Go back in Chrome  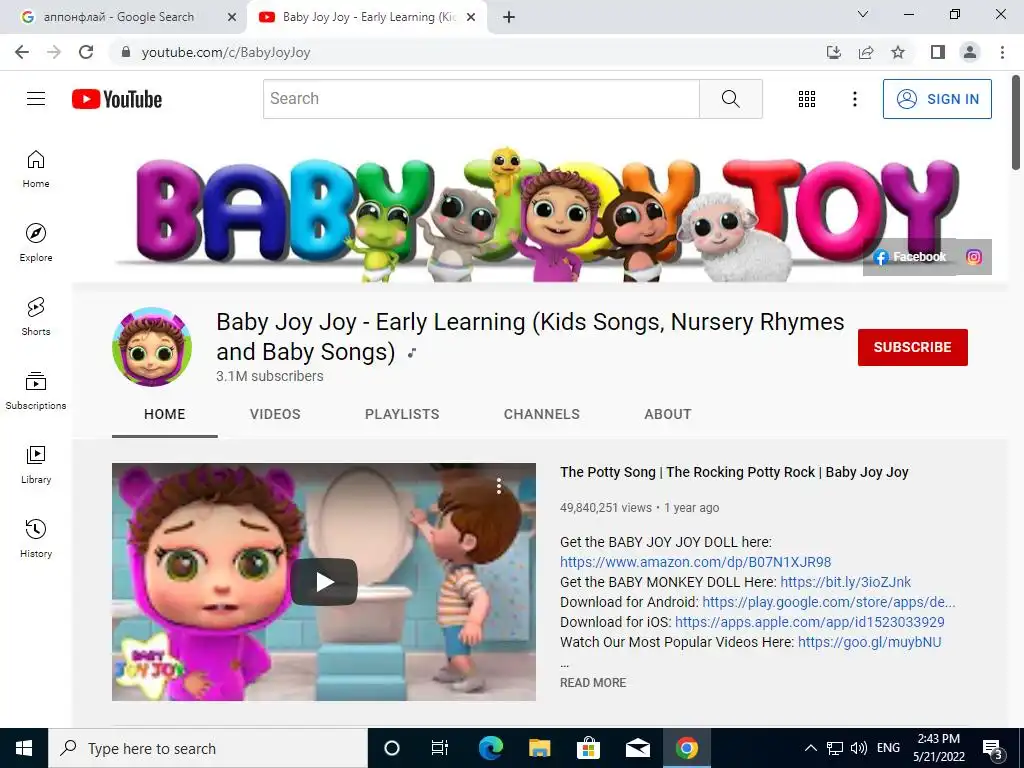[22, 52]
